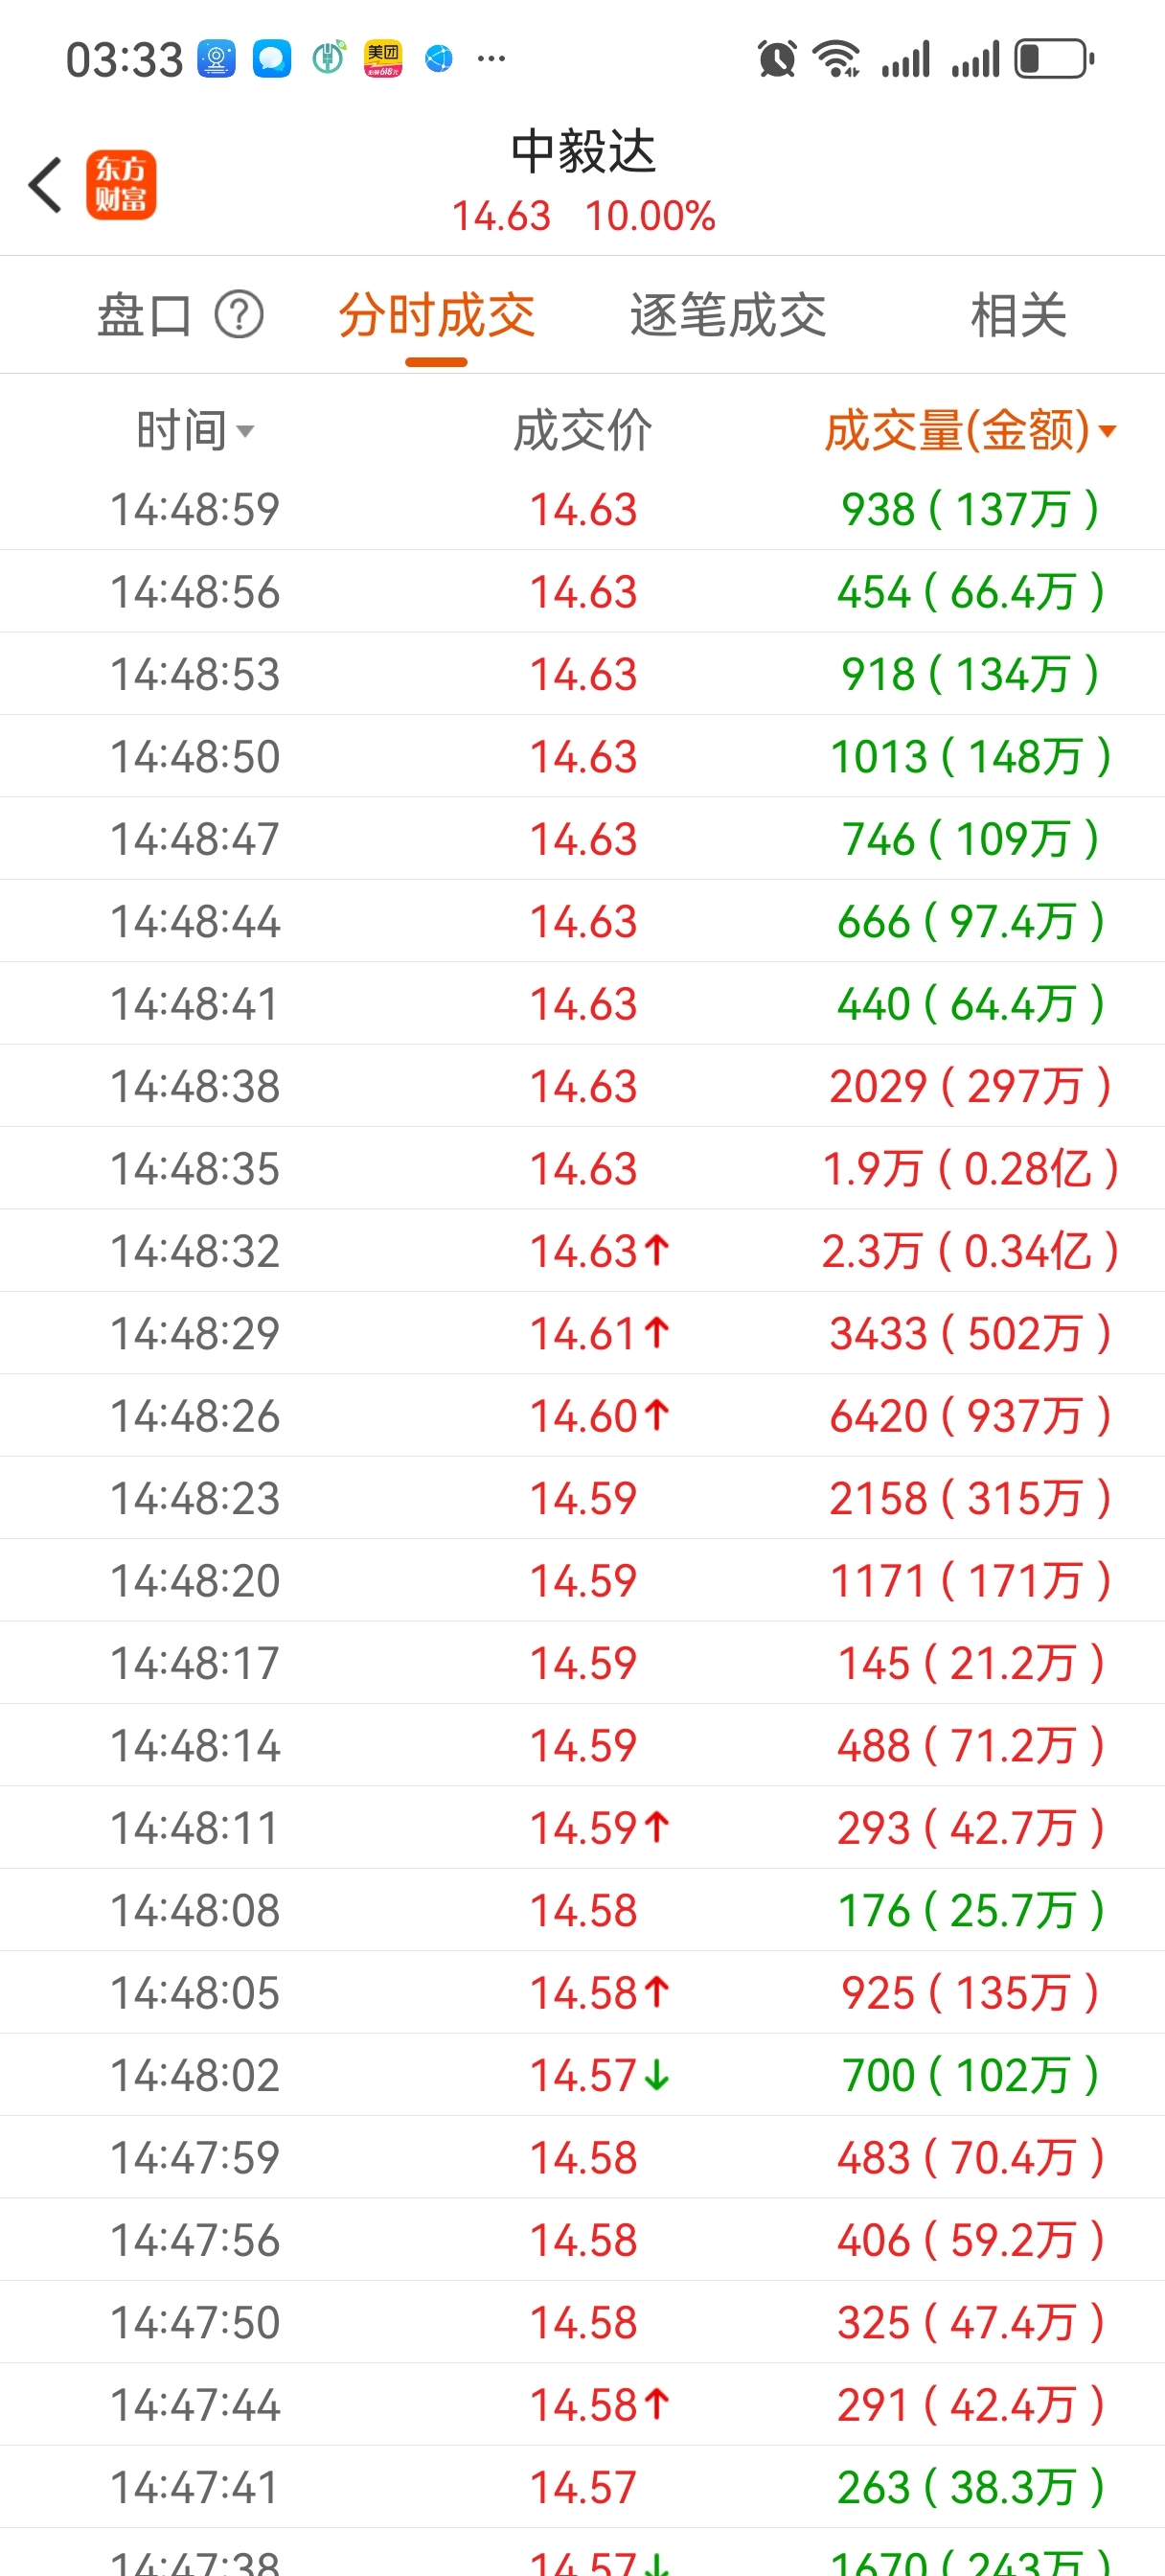Select the 分时成交 tab
This screenshot has width=1165, height=2576.
coord(437,315)
